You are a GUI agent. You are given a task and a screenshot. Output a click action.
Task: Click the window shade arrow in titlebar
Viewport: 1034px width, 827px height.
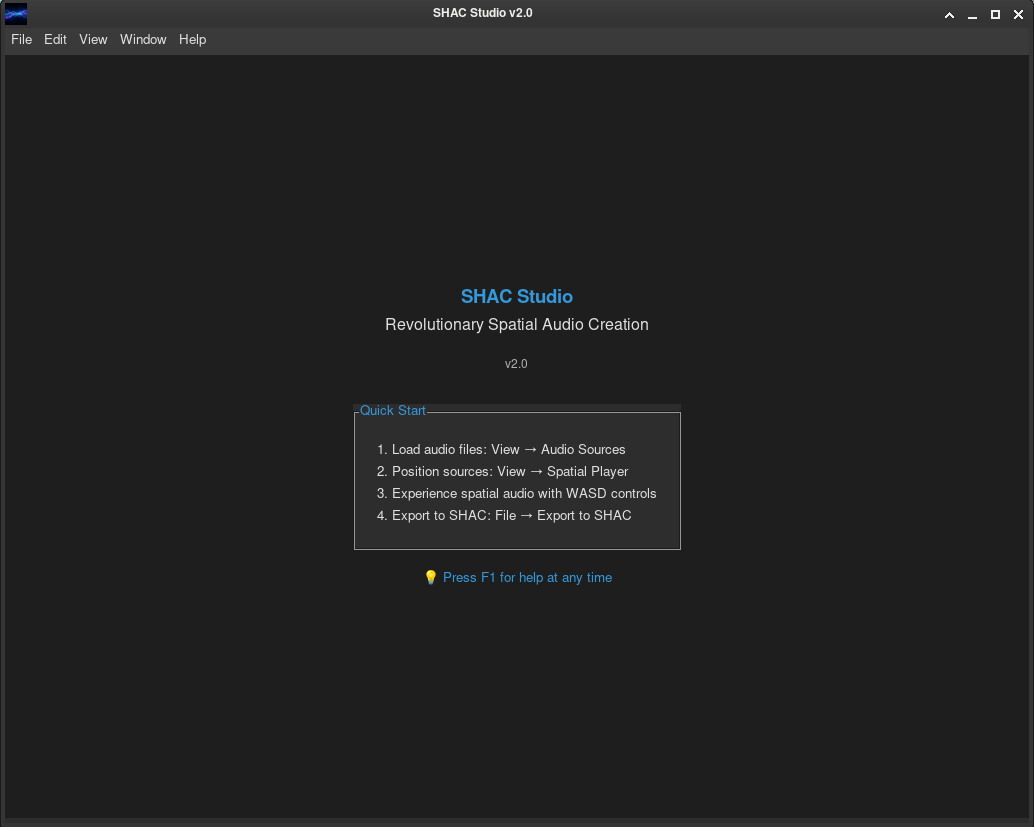coord(949,14)
